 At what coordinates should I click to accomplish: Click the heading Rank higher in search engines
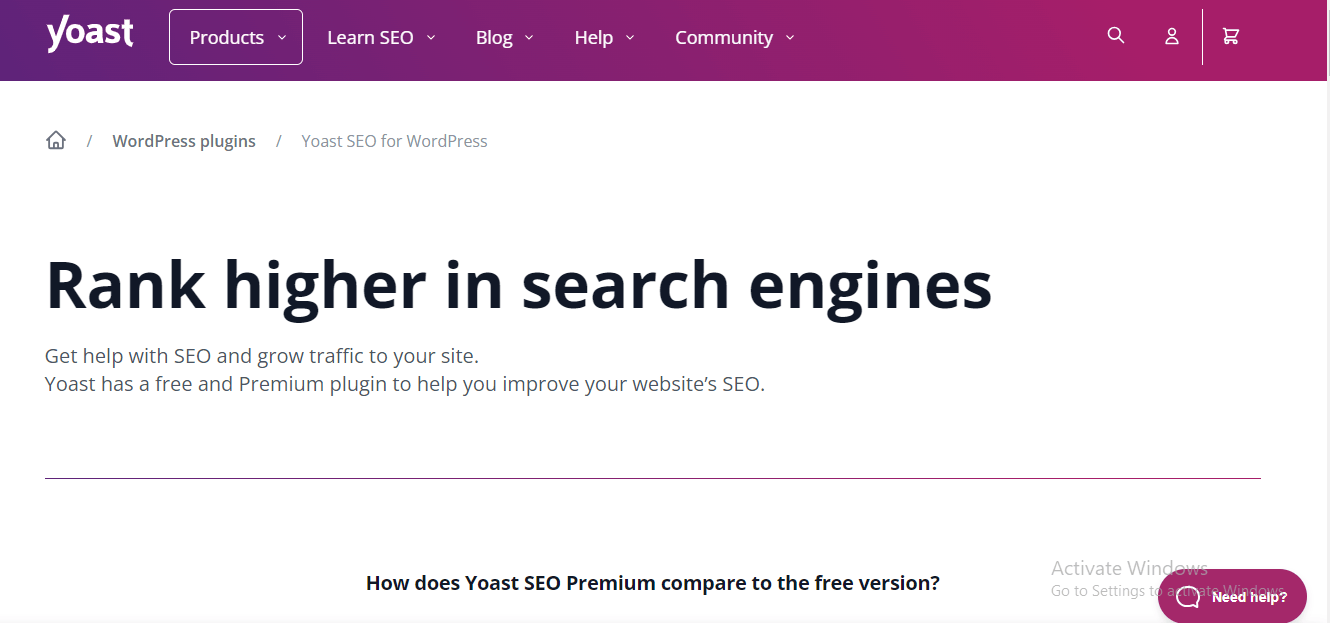click(x=518, y=285)
